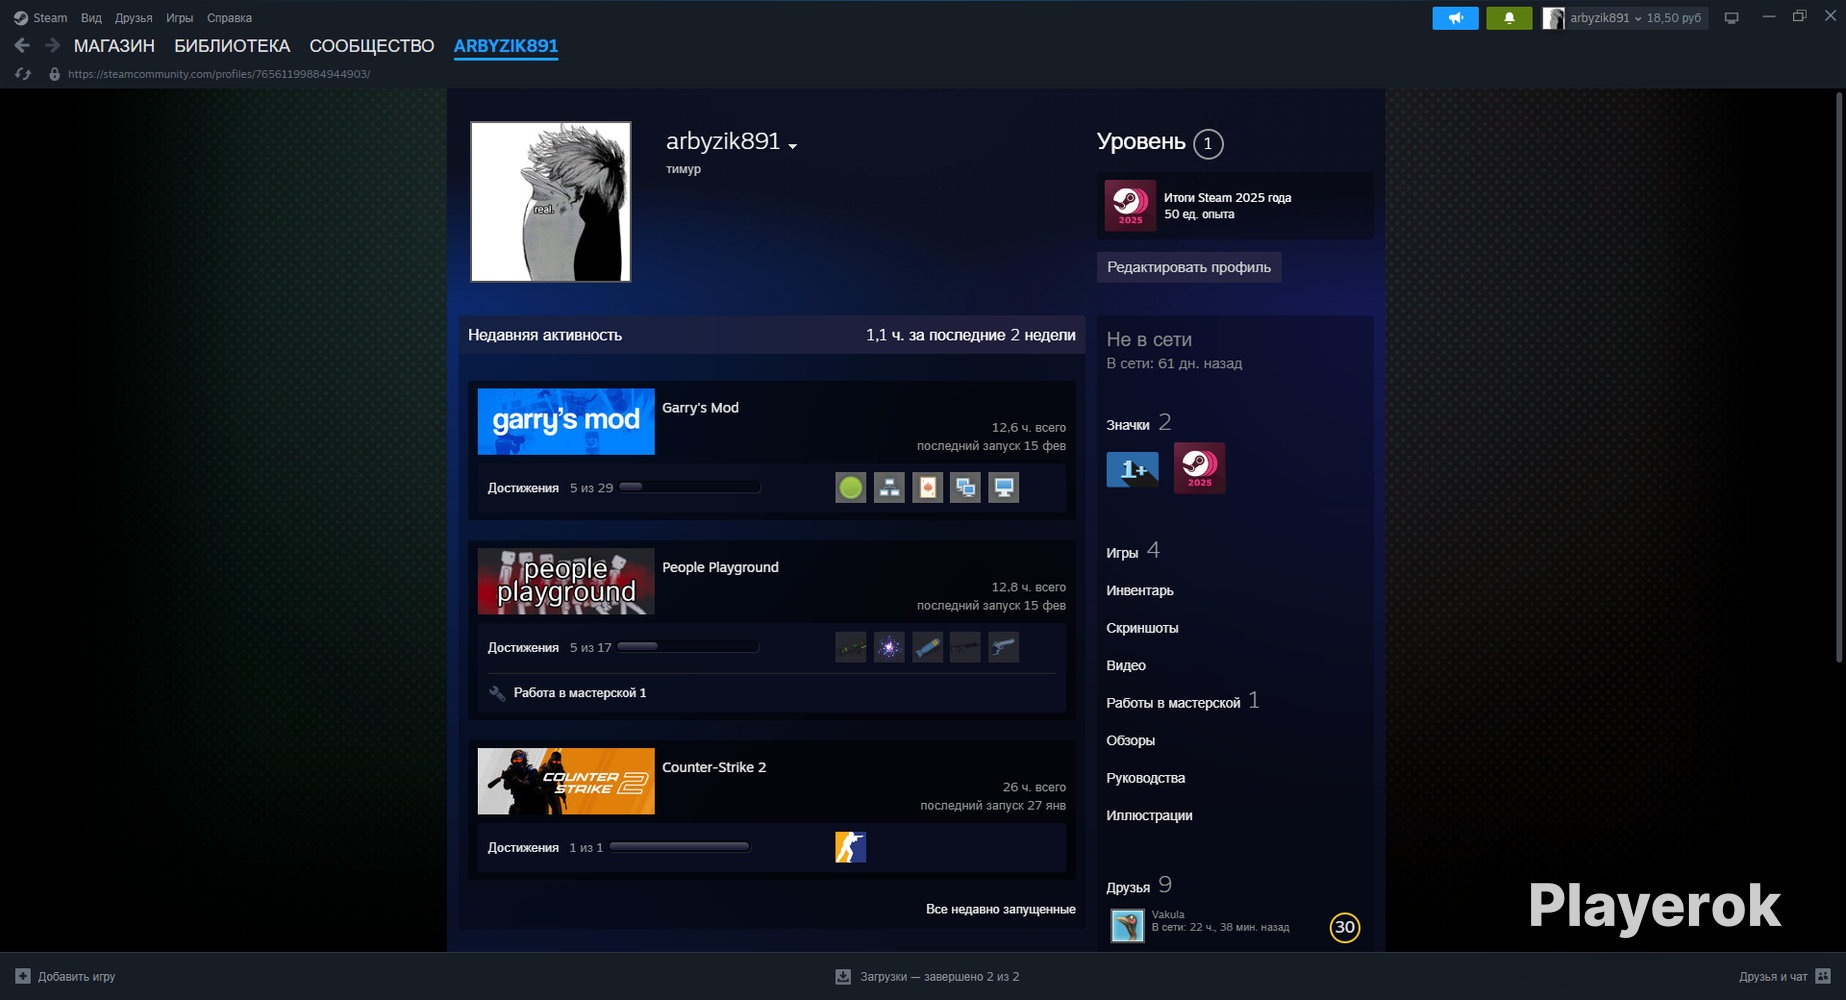Click the plus icon for Добавить игру
This screenshot has height=1000, width=1846.
click(23, 976)
